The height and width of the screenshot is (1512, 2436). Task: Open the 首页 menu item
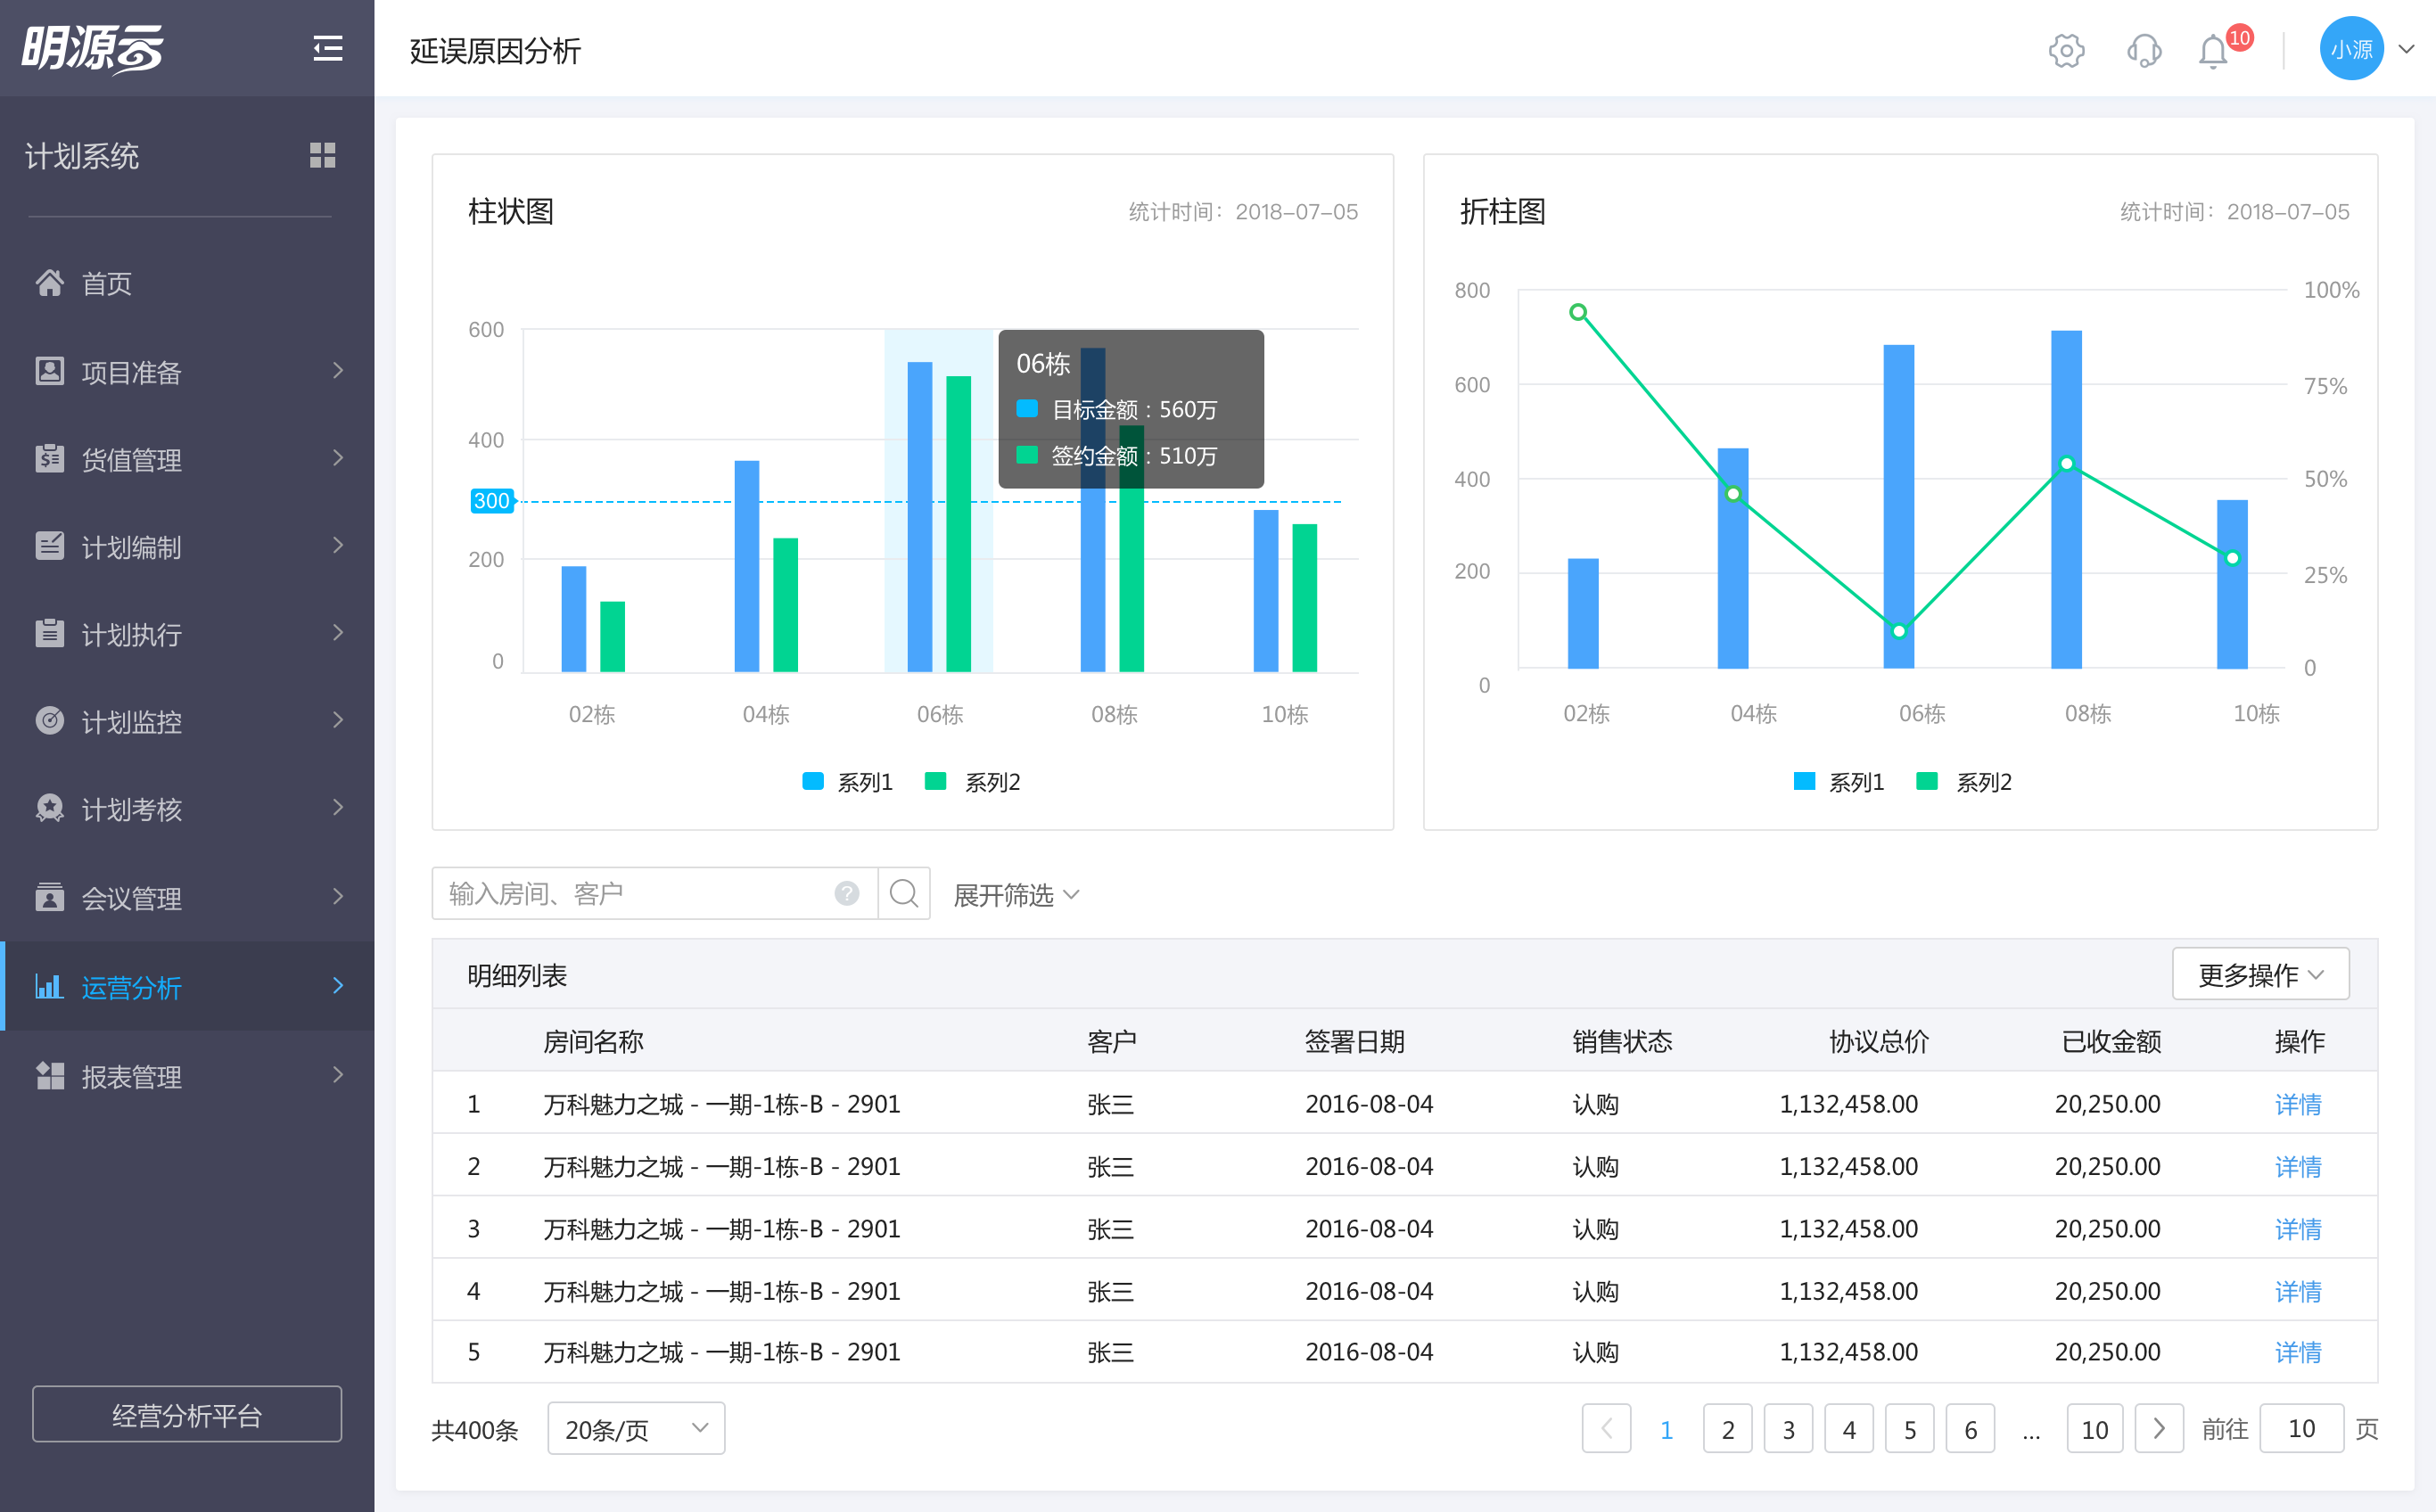pos(187,283)
